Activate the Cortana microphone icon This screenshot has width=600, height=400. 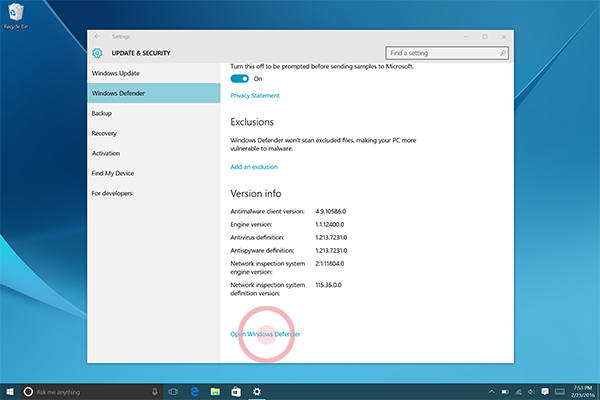(x=155, y=392)
